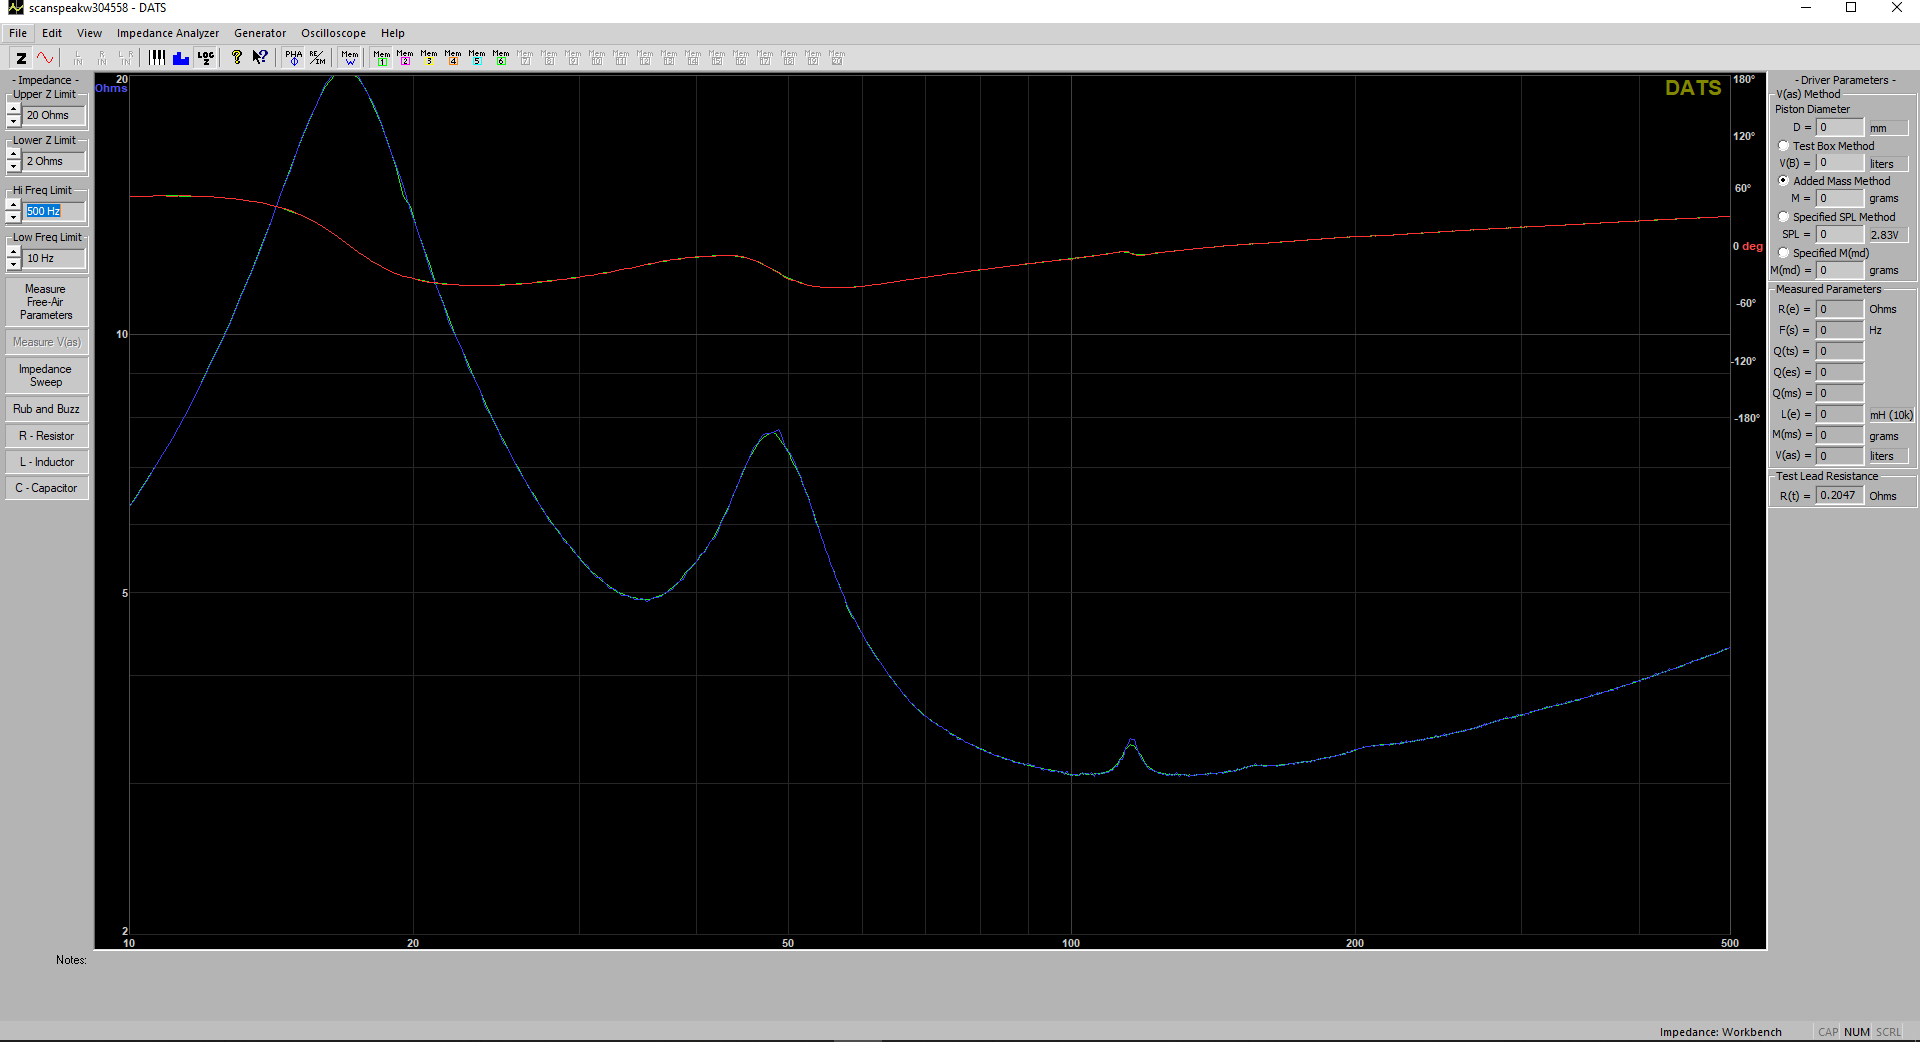The height and width of the screenshot is (1042, 1920).
Task: Click the Q(ts) measured parameter field
Action: 1840,351
